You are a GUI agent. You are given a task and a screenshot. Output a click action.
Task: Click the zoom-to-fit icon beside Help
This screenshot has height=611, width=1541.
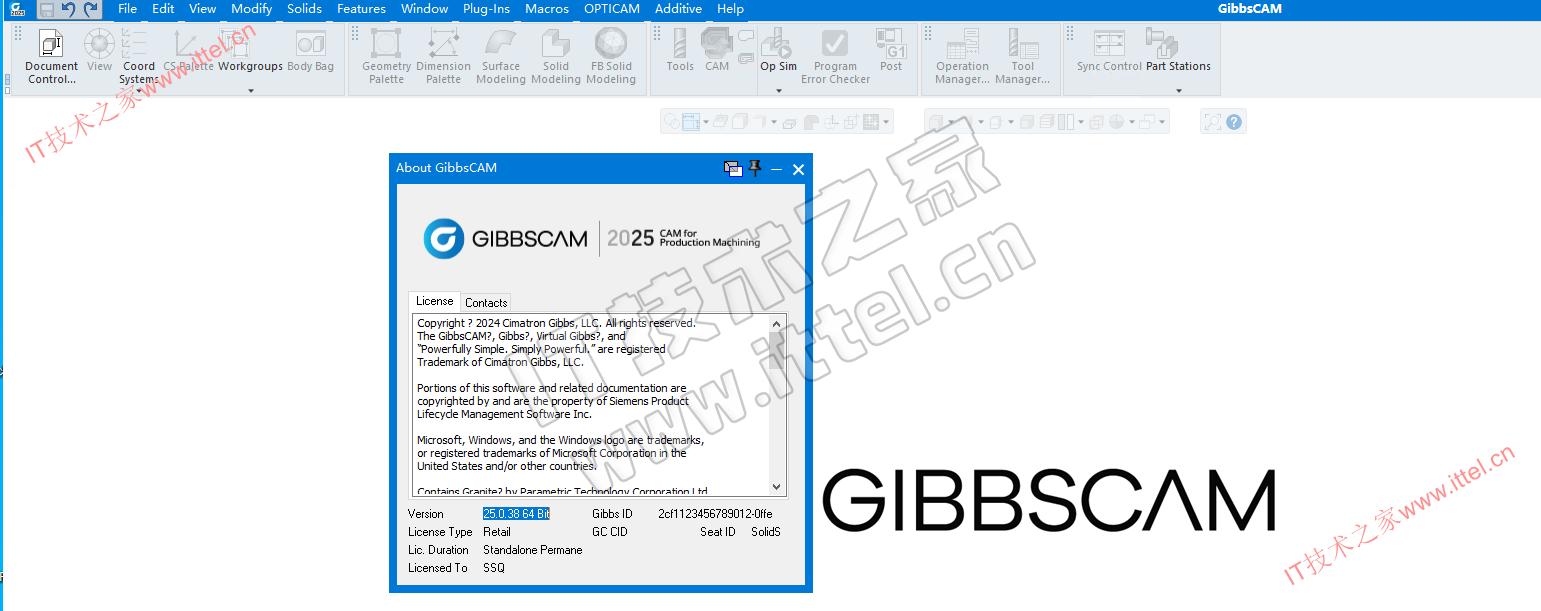[1213, 122]
